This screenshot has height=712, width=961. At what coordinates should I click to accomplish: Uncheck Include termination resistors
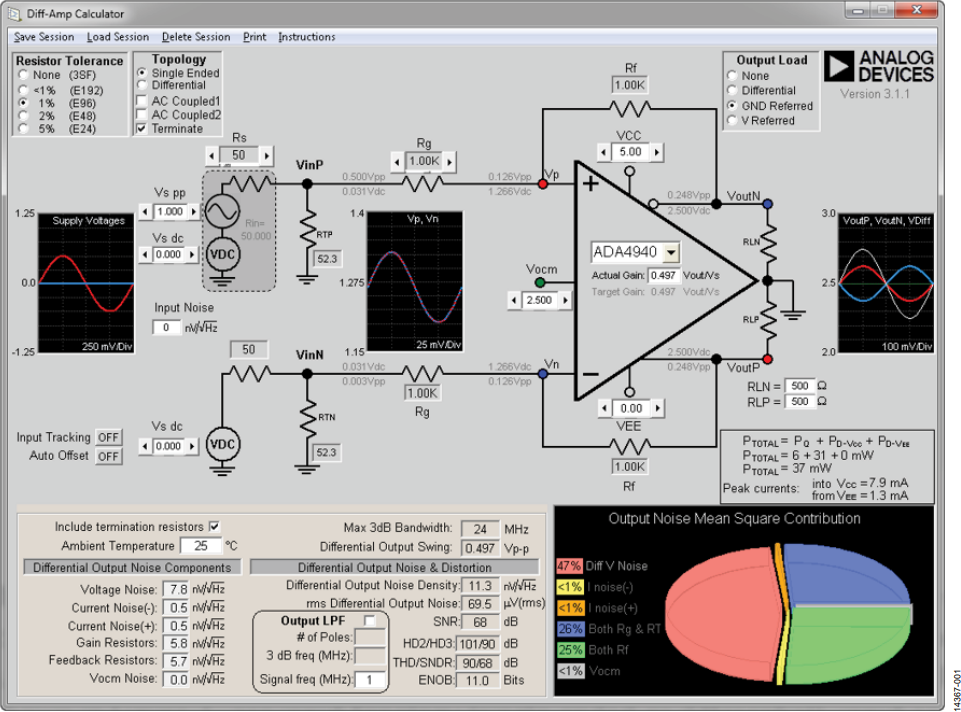pos(214,526)
